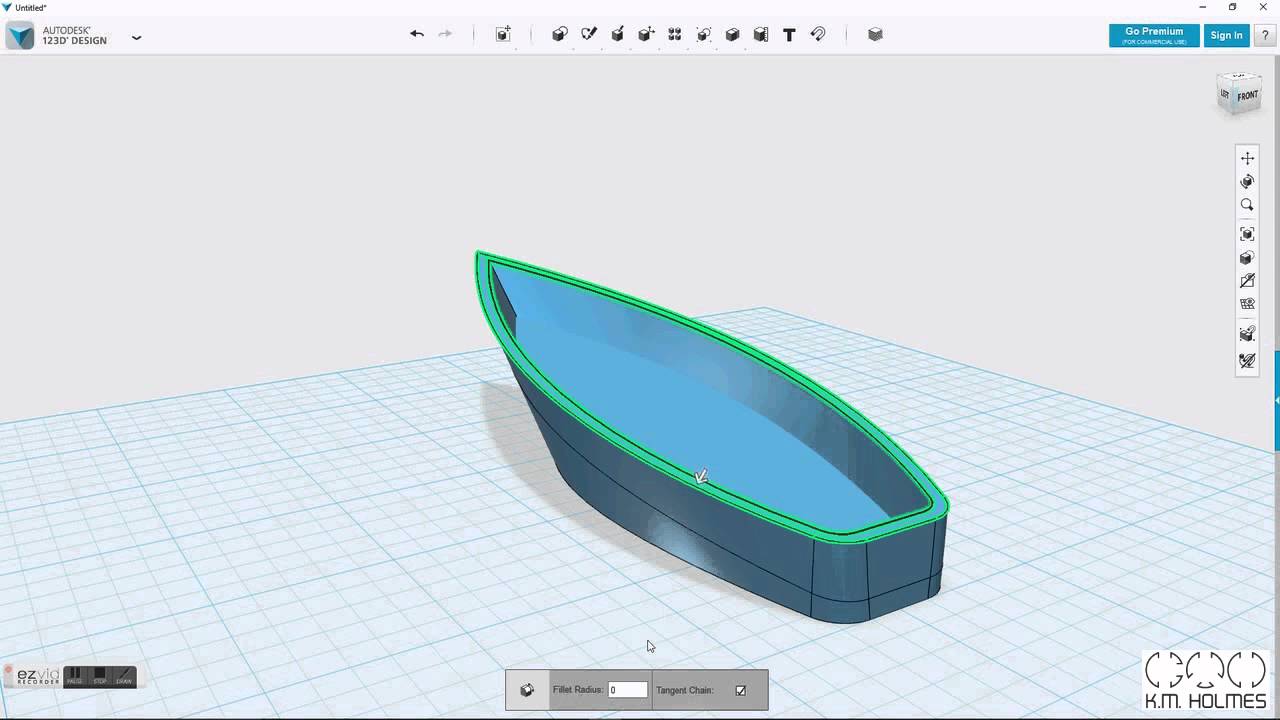
Task: Click the Fit to view icon
Action: [1247, 234]
